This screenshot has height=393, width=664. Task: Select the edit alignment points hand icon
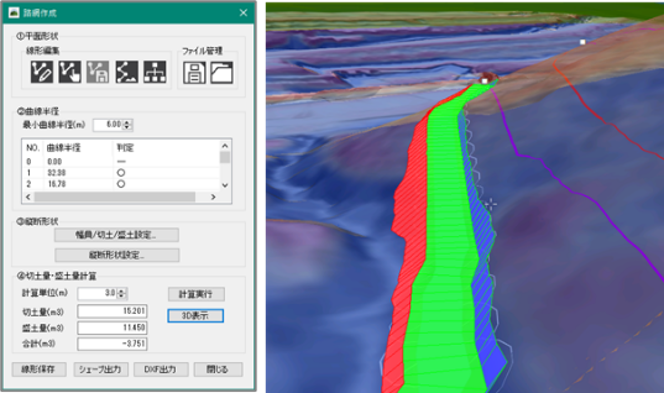pyautogui.click(x=70, y=72)
